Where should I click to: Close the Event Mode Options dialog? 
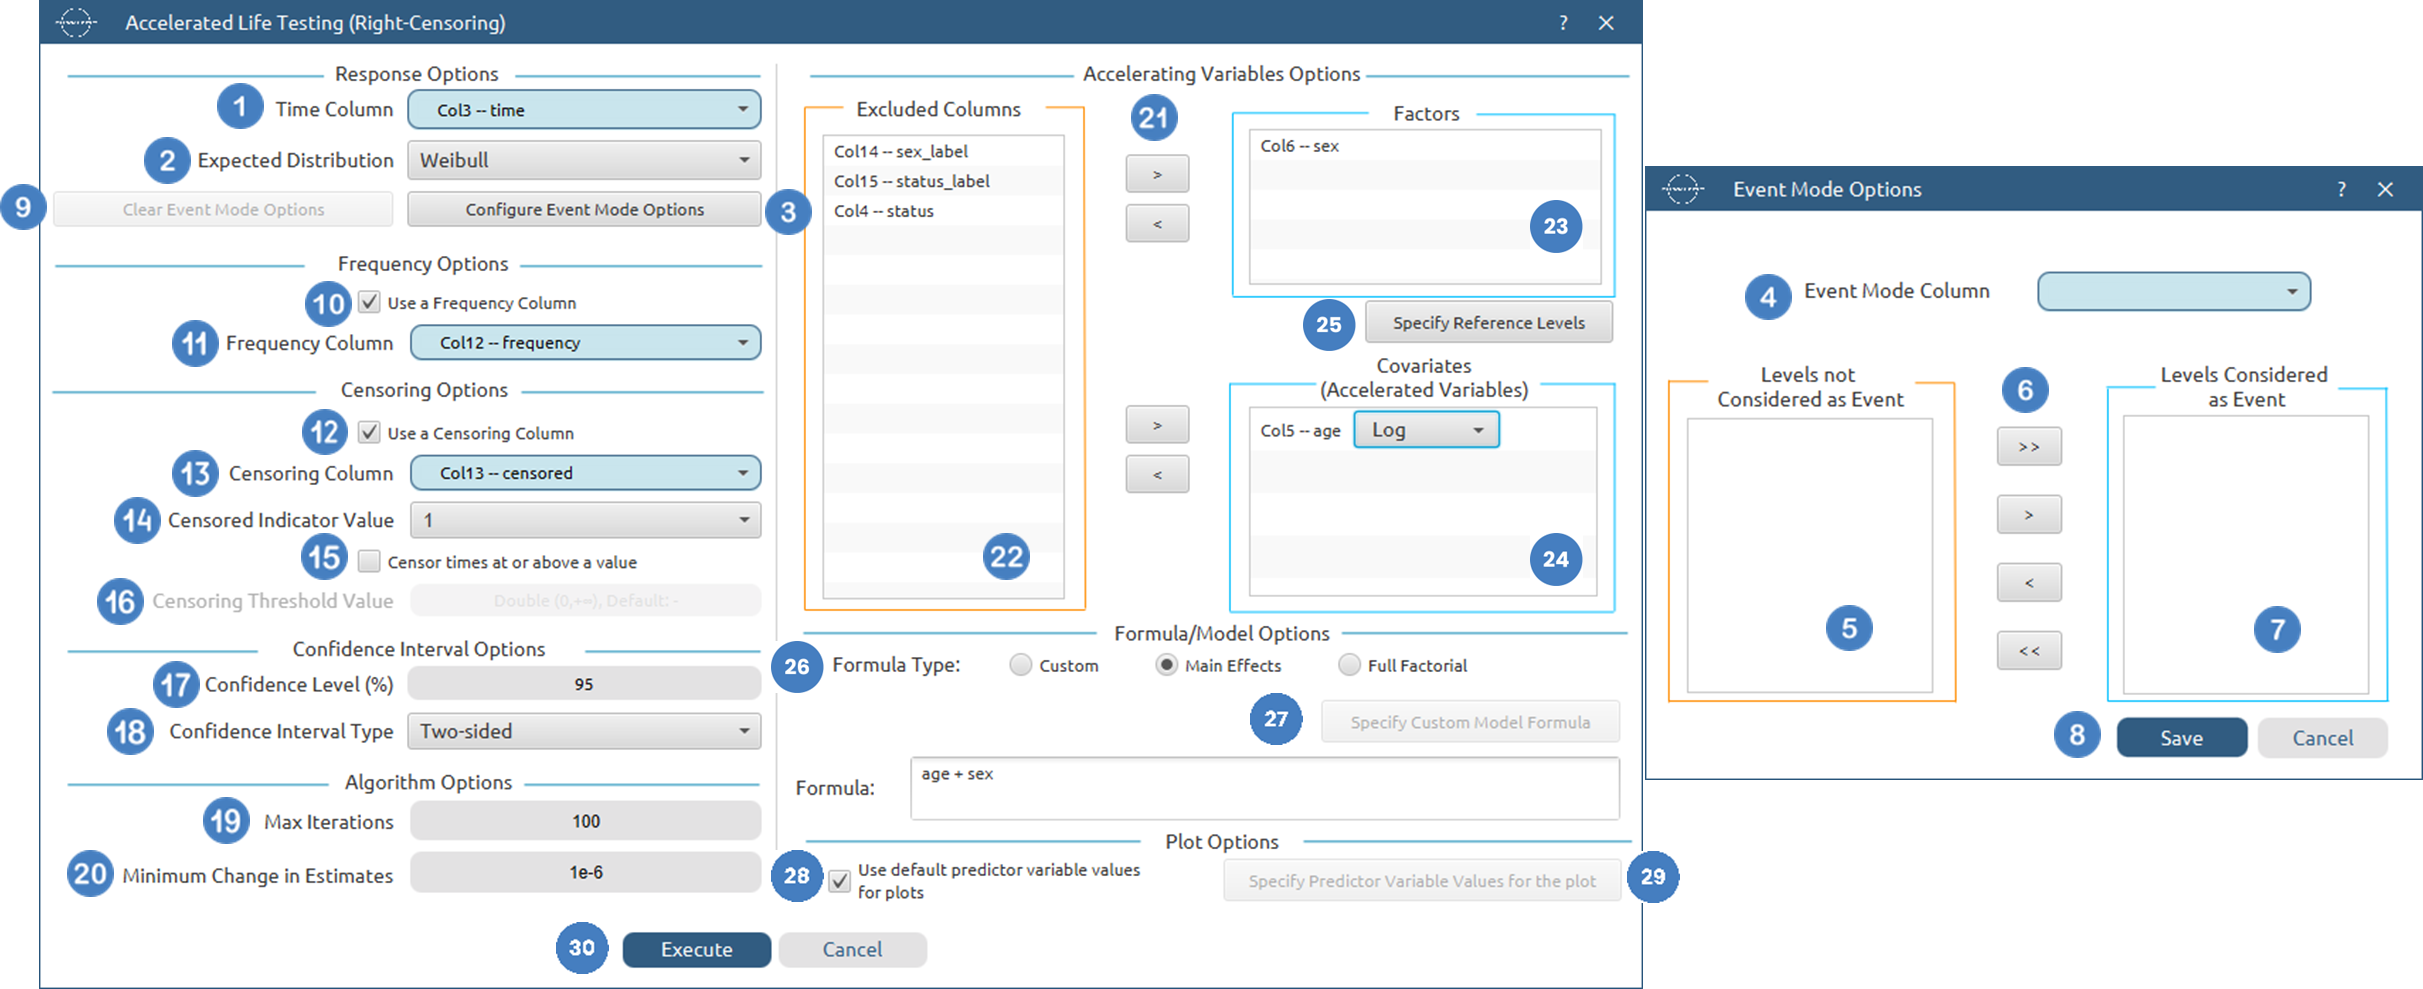2386,189
